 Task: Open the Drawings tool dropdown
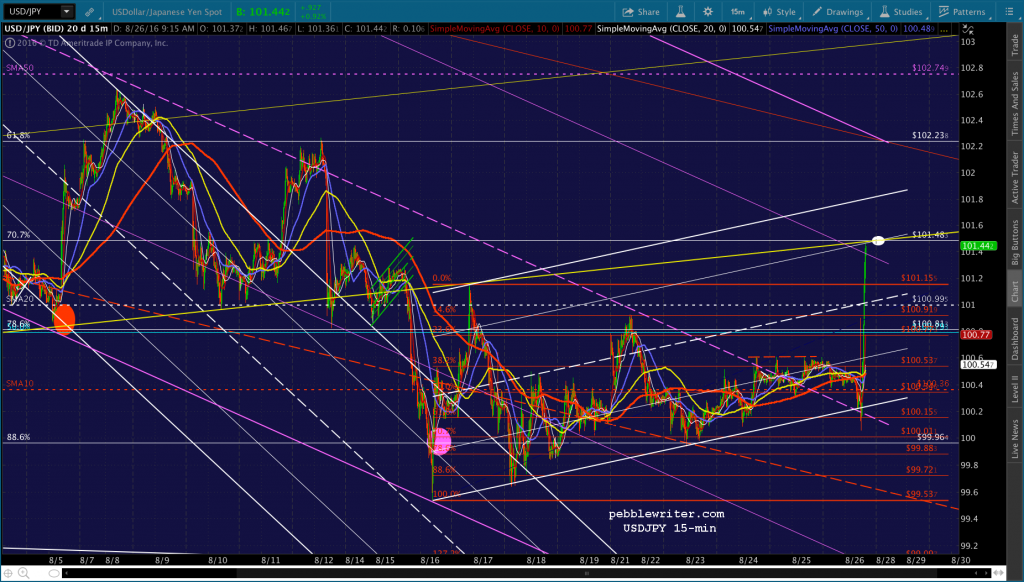click(x=839, y=12)
